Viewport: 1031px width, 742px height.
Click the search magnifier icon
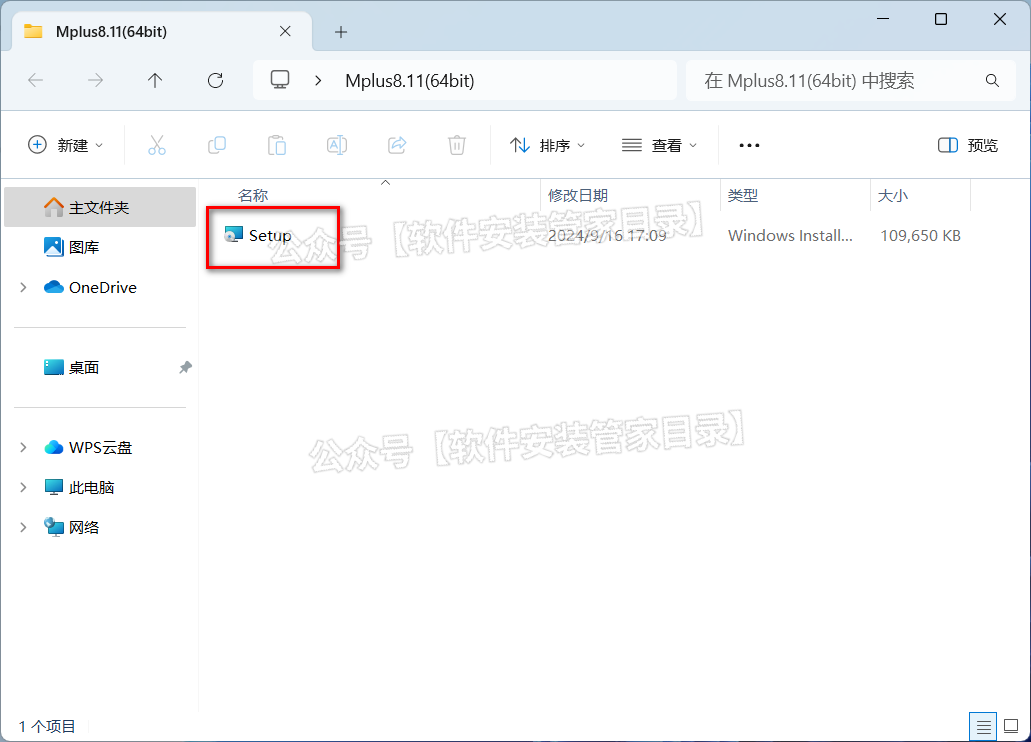[992, 80]
